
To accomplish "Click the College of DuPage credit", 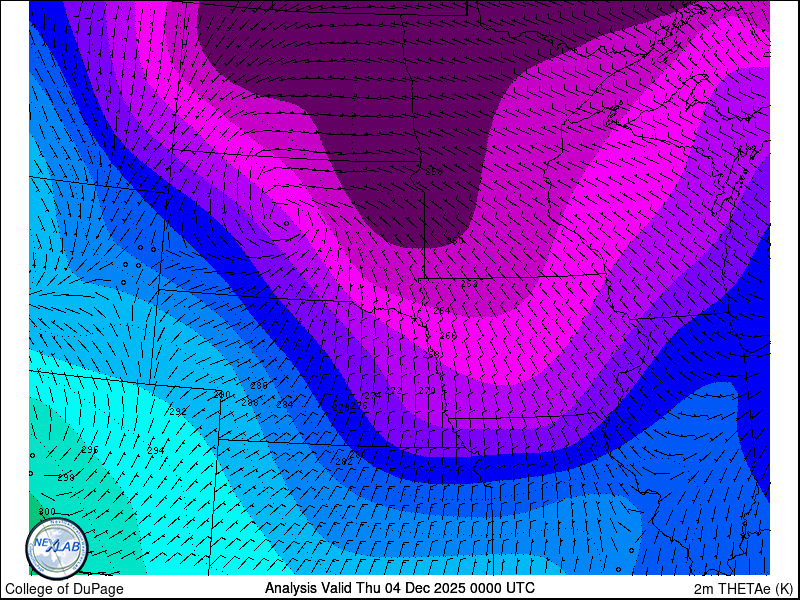I will (x=64, y=589).
